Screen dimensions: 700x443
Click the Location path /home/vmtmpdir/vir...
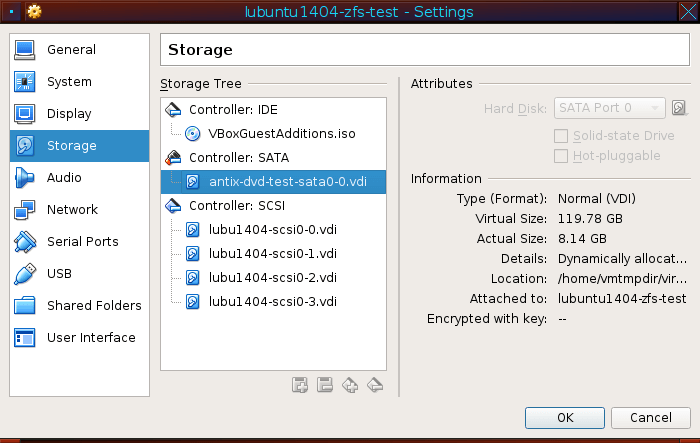pos(622,279)
